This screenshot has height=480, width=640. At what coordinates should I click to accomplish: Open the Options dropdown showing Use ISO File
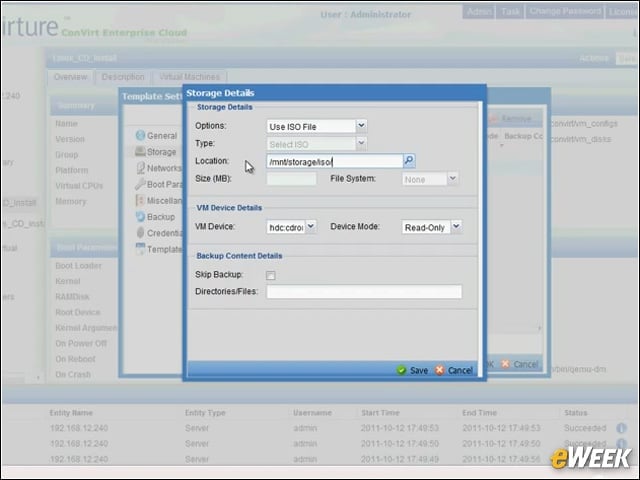(361, 126)
